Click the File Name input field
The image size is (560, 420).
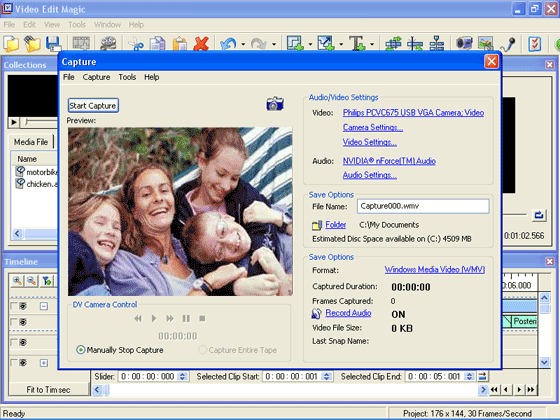click(423, 206)
